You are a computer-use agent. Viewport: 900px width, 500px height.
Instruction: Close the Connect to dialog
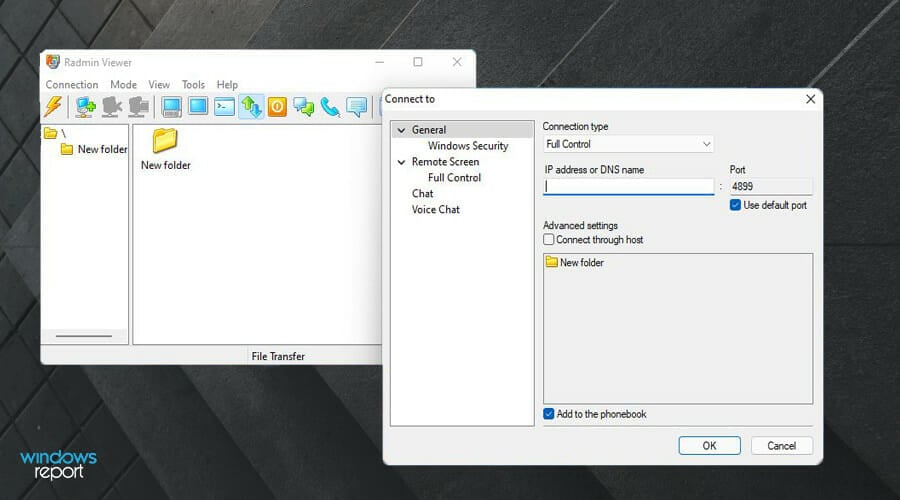pyautogui.click(x=810, y=99)
